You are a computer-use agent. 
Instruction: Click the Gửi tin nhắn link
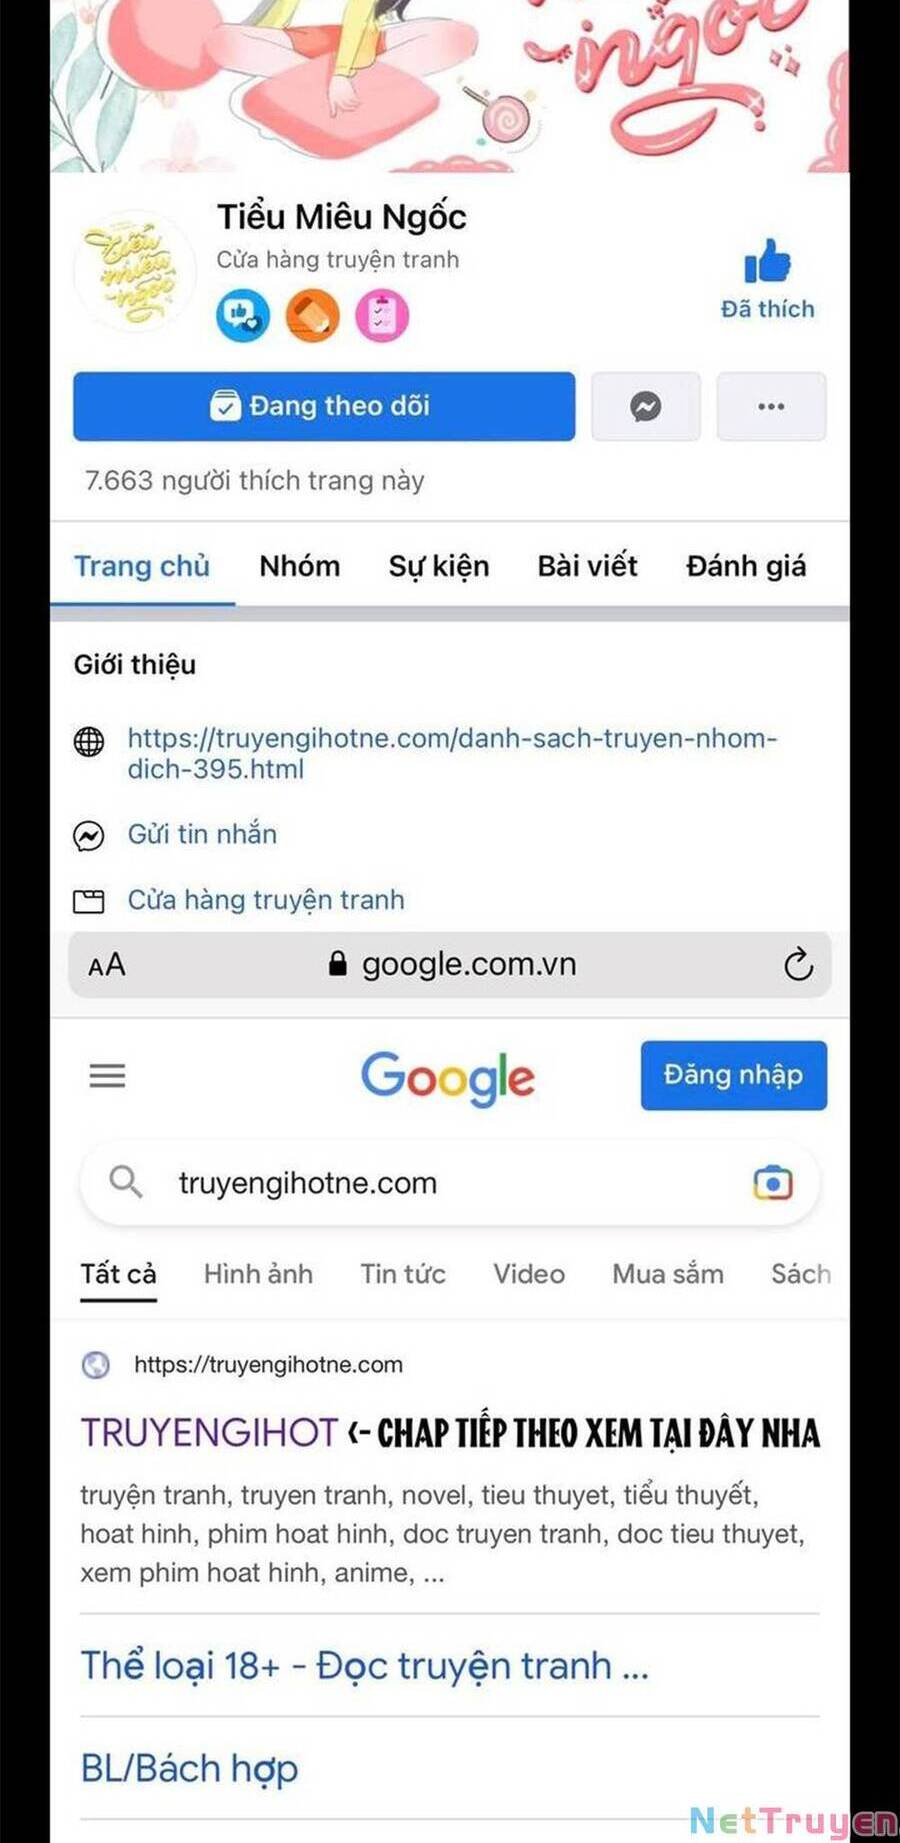point(202,834)
